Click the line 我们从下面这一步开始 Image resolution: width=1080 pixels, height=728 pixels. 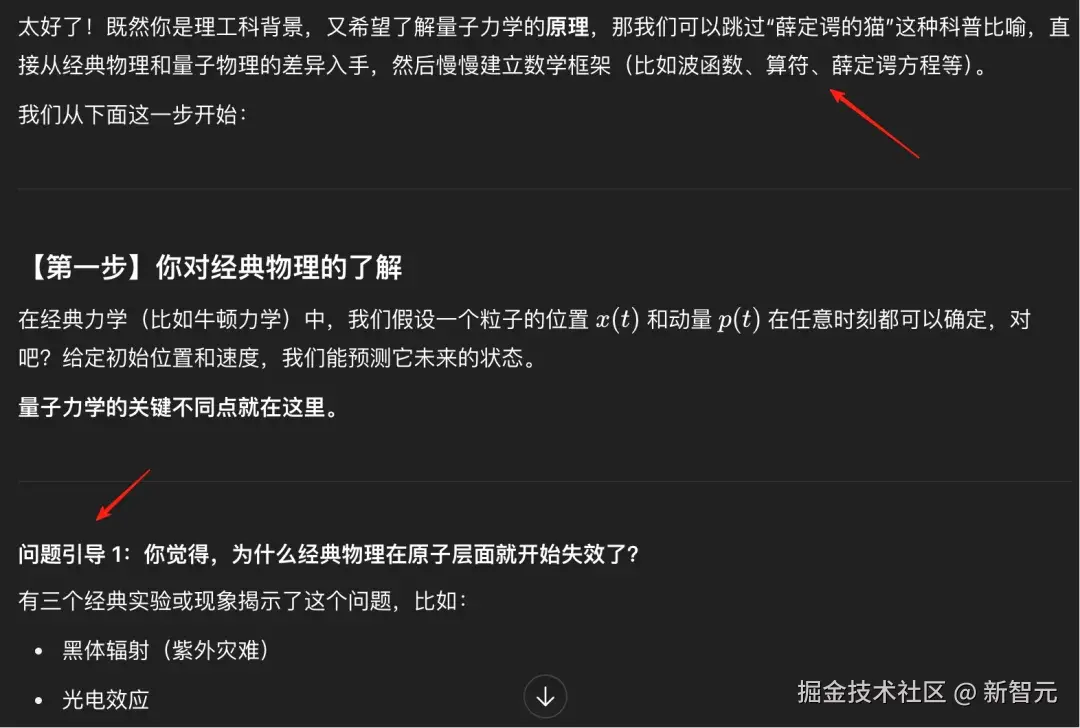click(132, 114)
